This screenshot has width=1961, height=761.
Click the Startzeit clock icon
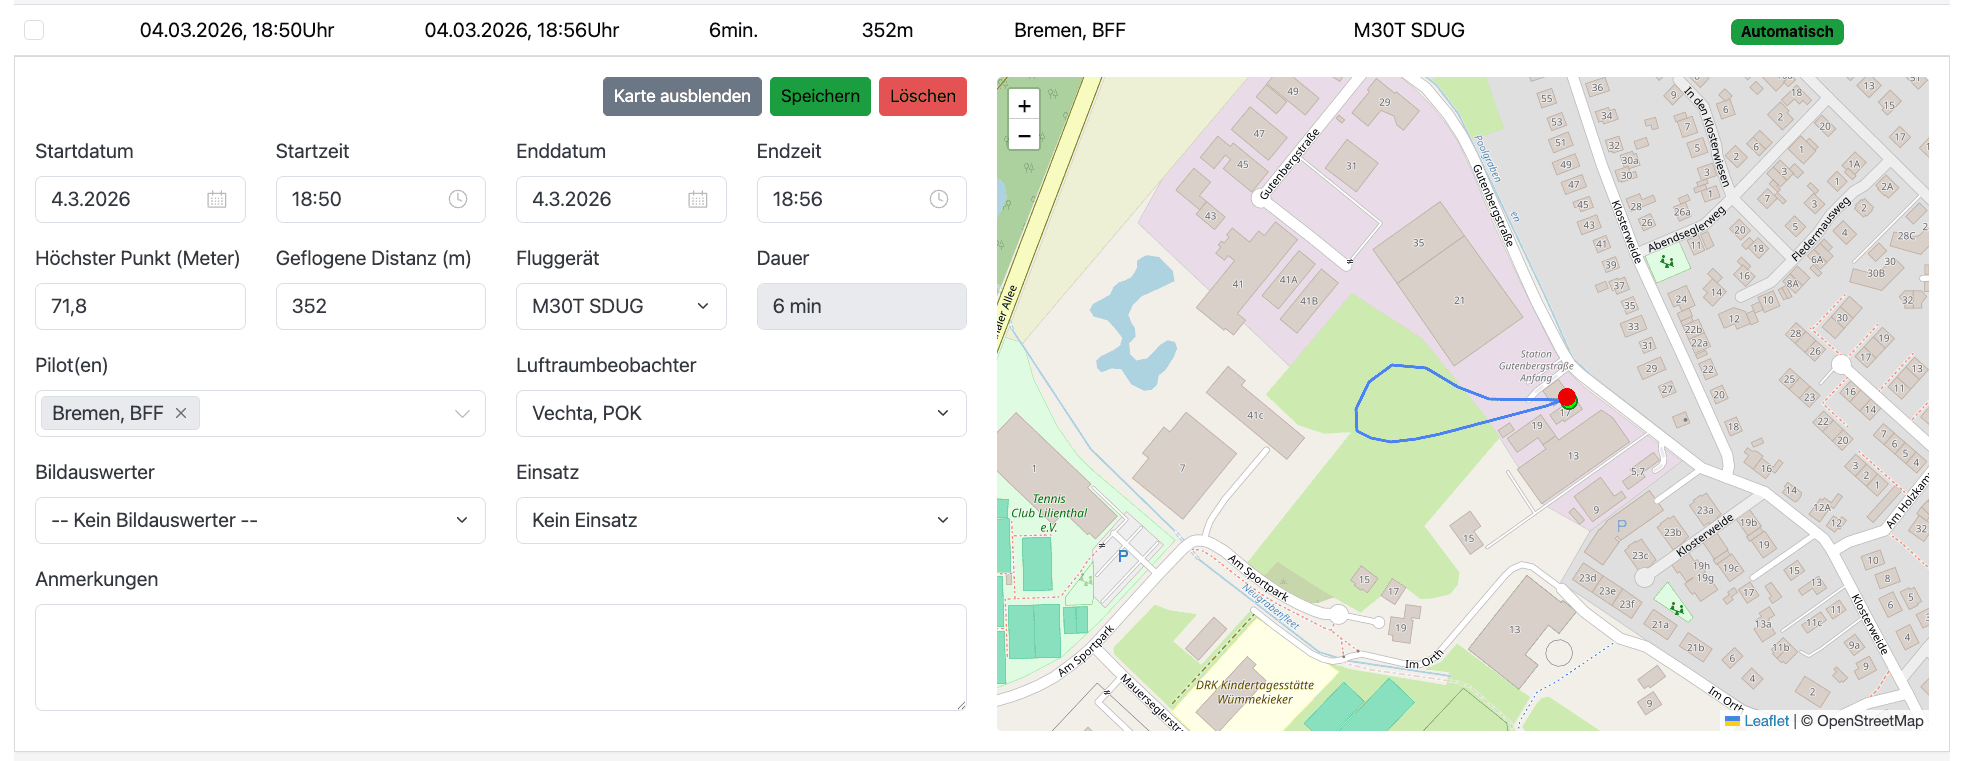click(x=457, y=199)
